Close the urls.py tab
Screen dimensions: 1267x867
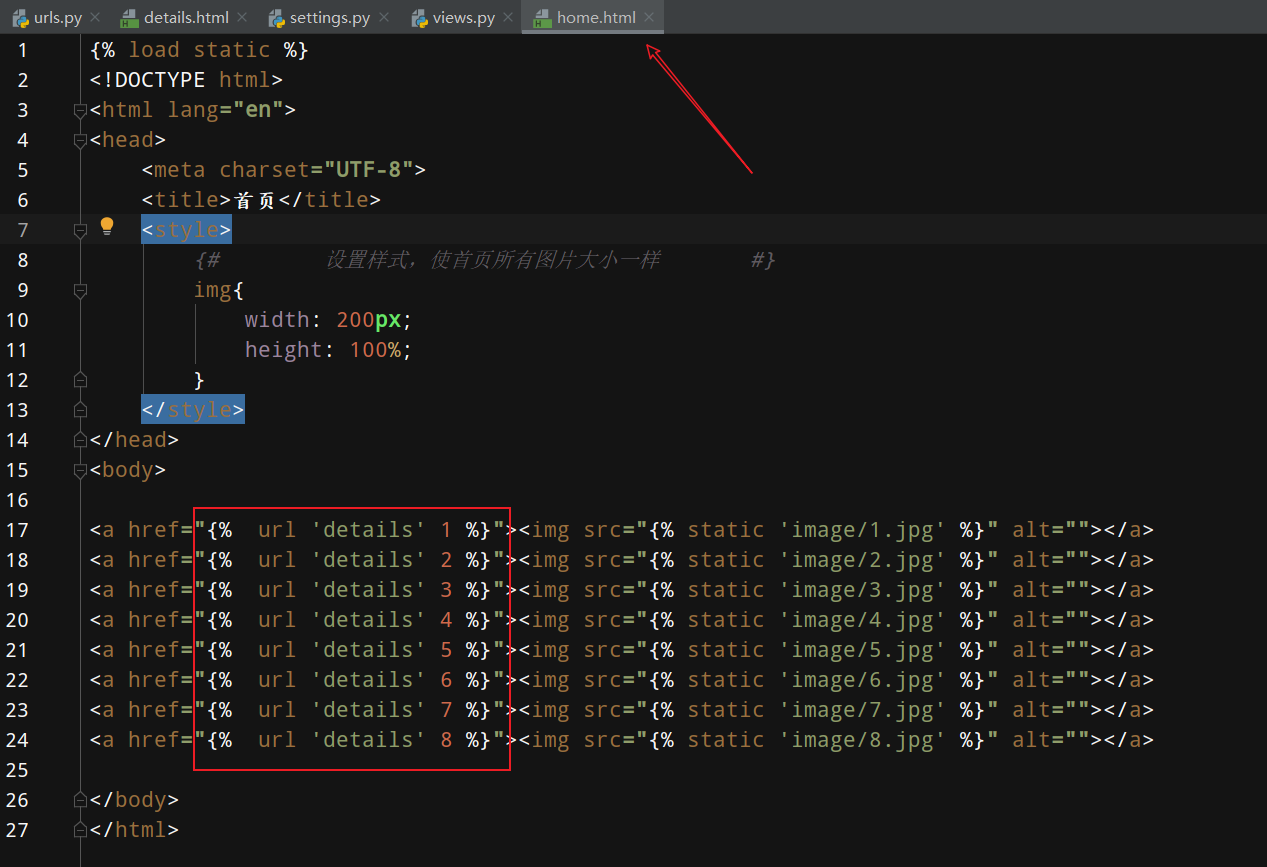tap(95, 18)
